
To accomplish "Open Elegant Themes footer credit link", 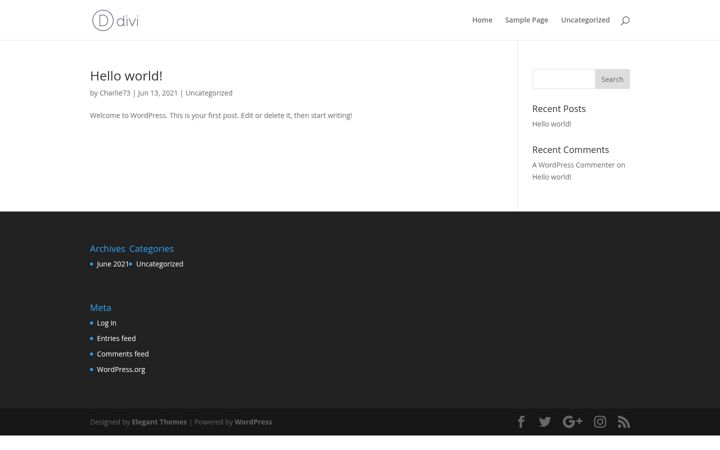I will click(159, 422).
